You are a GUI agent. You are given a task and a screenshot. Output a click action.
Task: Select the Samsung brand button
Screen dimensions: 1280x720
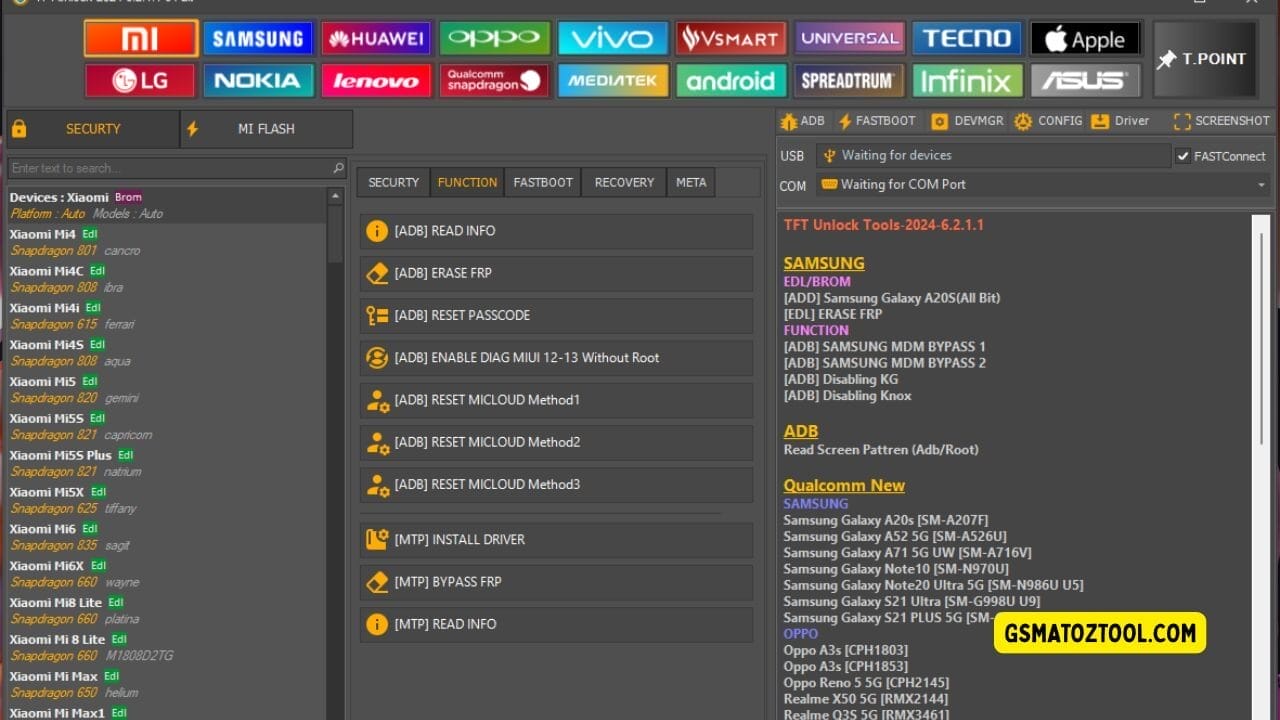(258, 37)
